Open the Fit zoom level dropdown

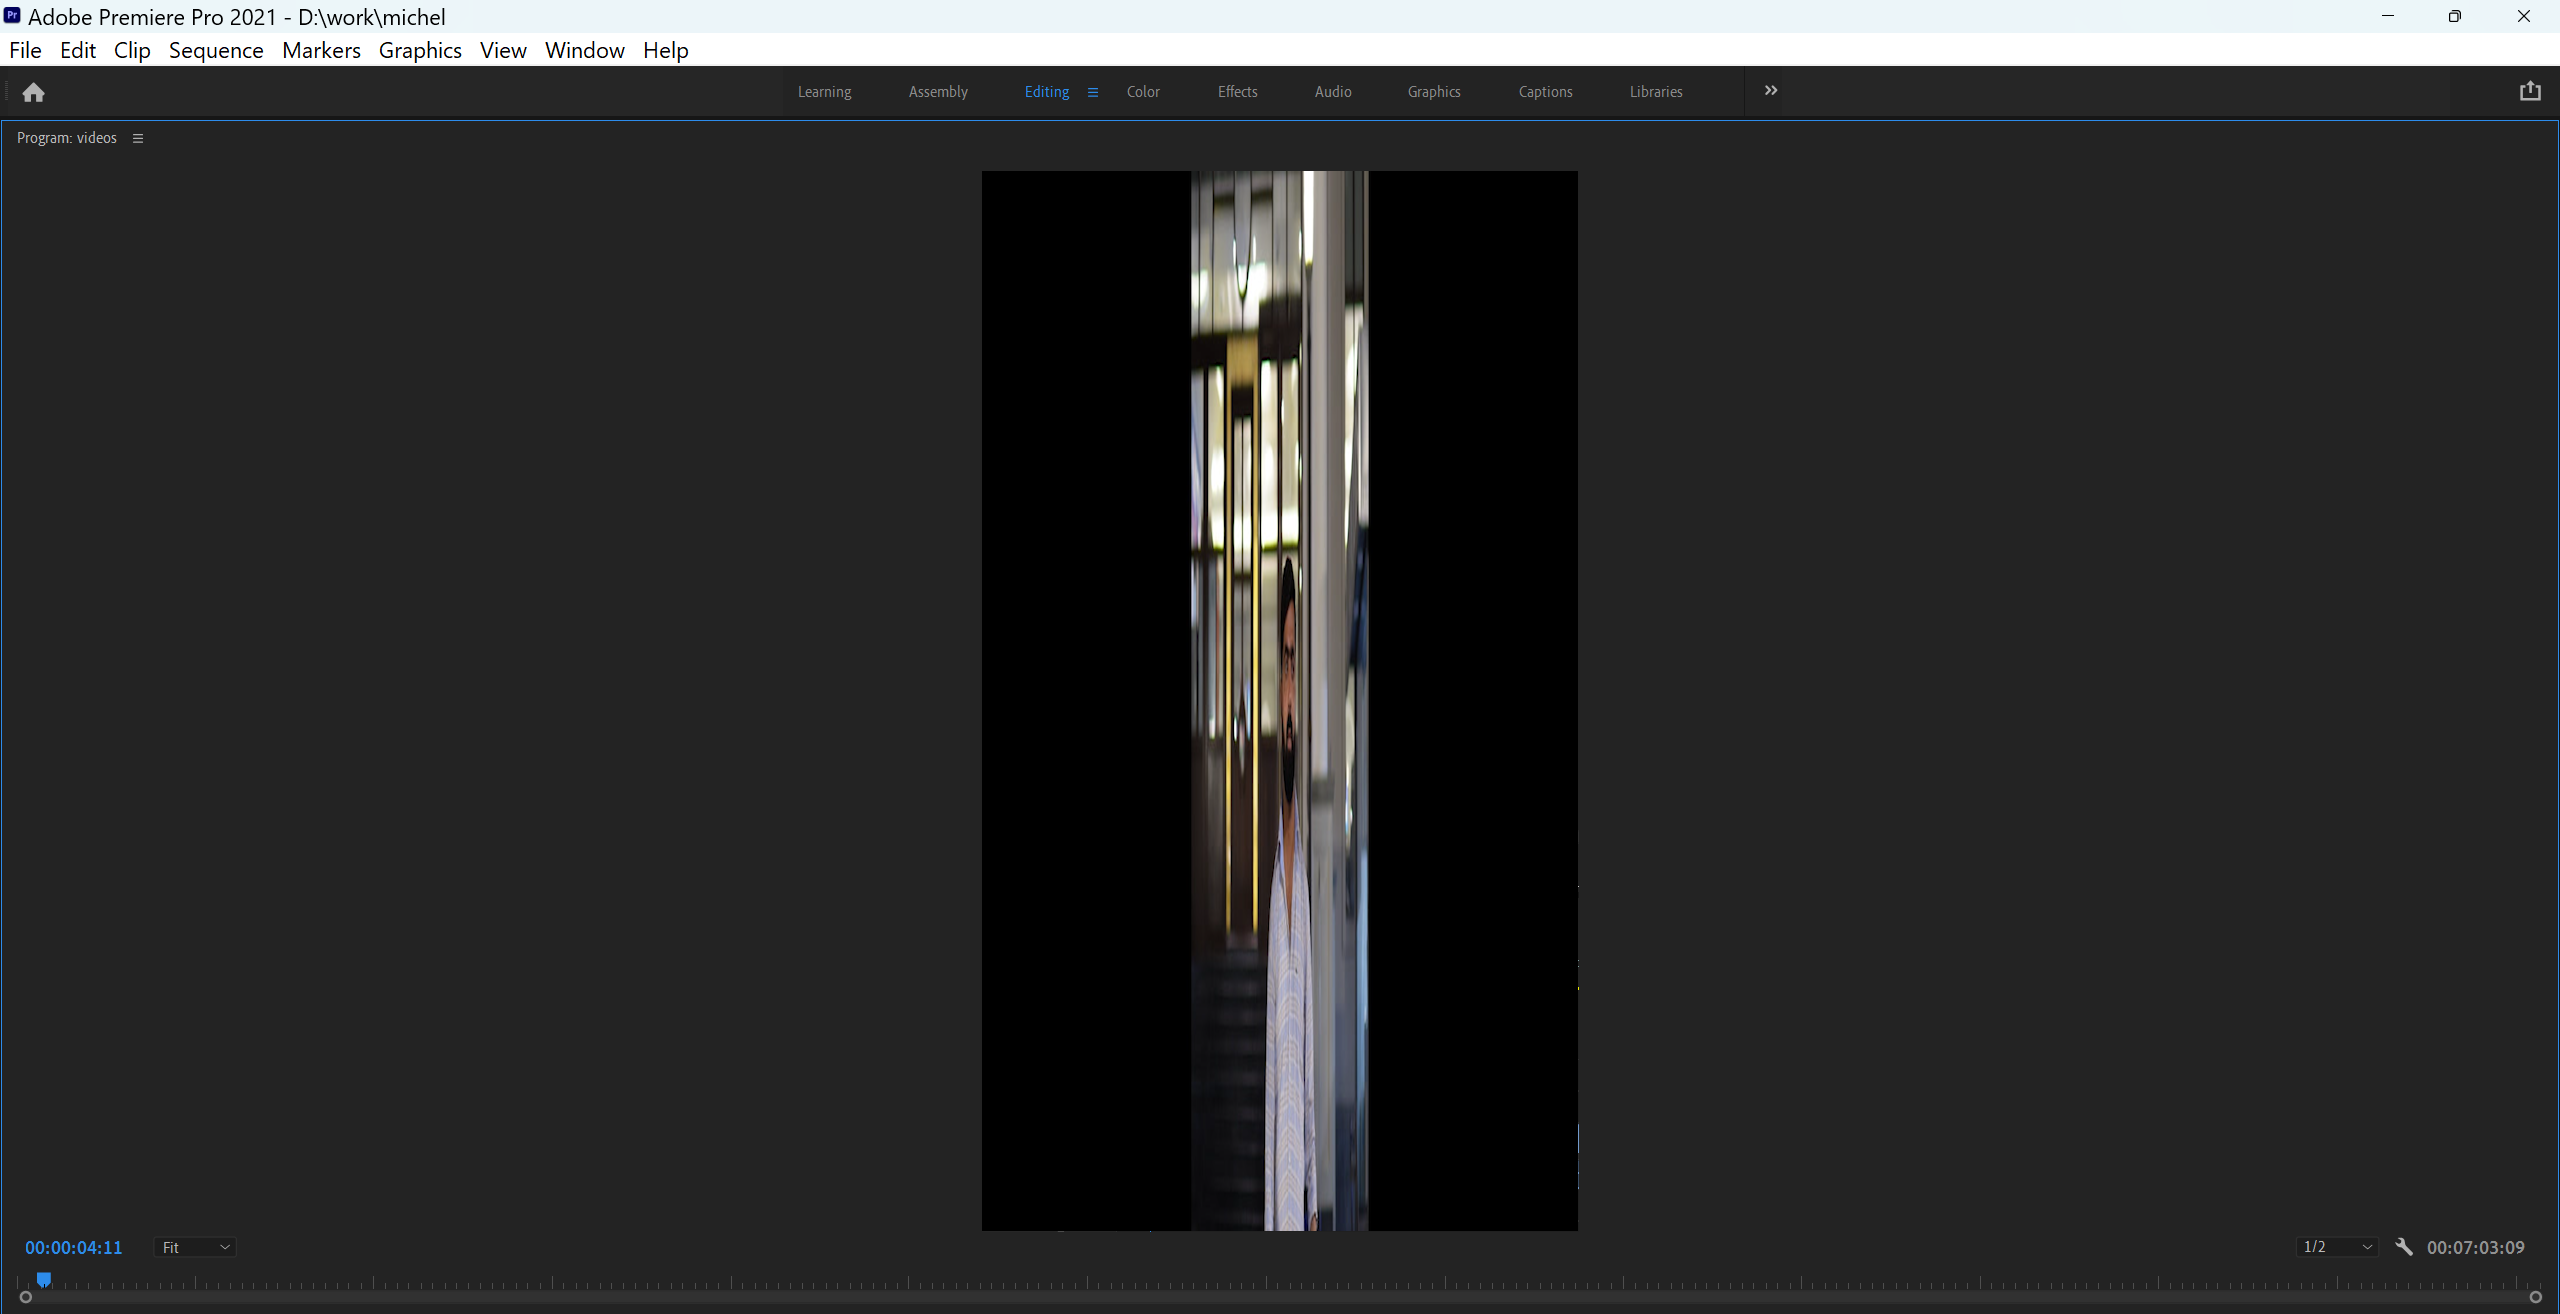195,1247
